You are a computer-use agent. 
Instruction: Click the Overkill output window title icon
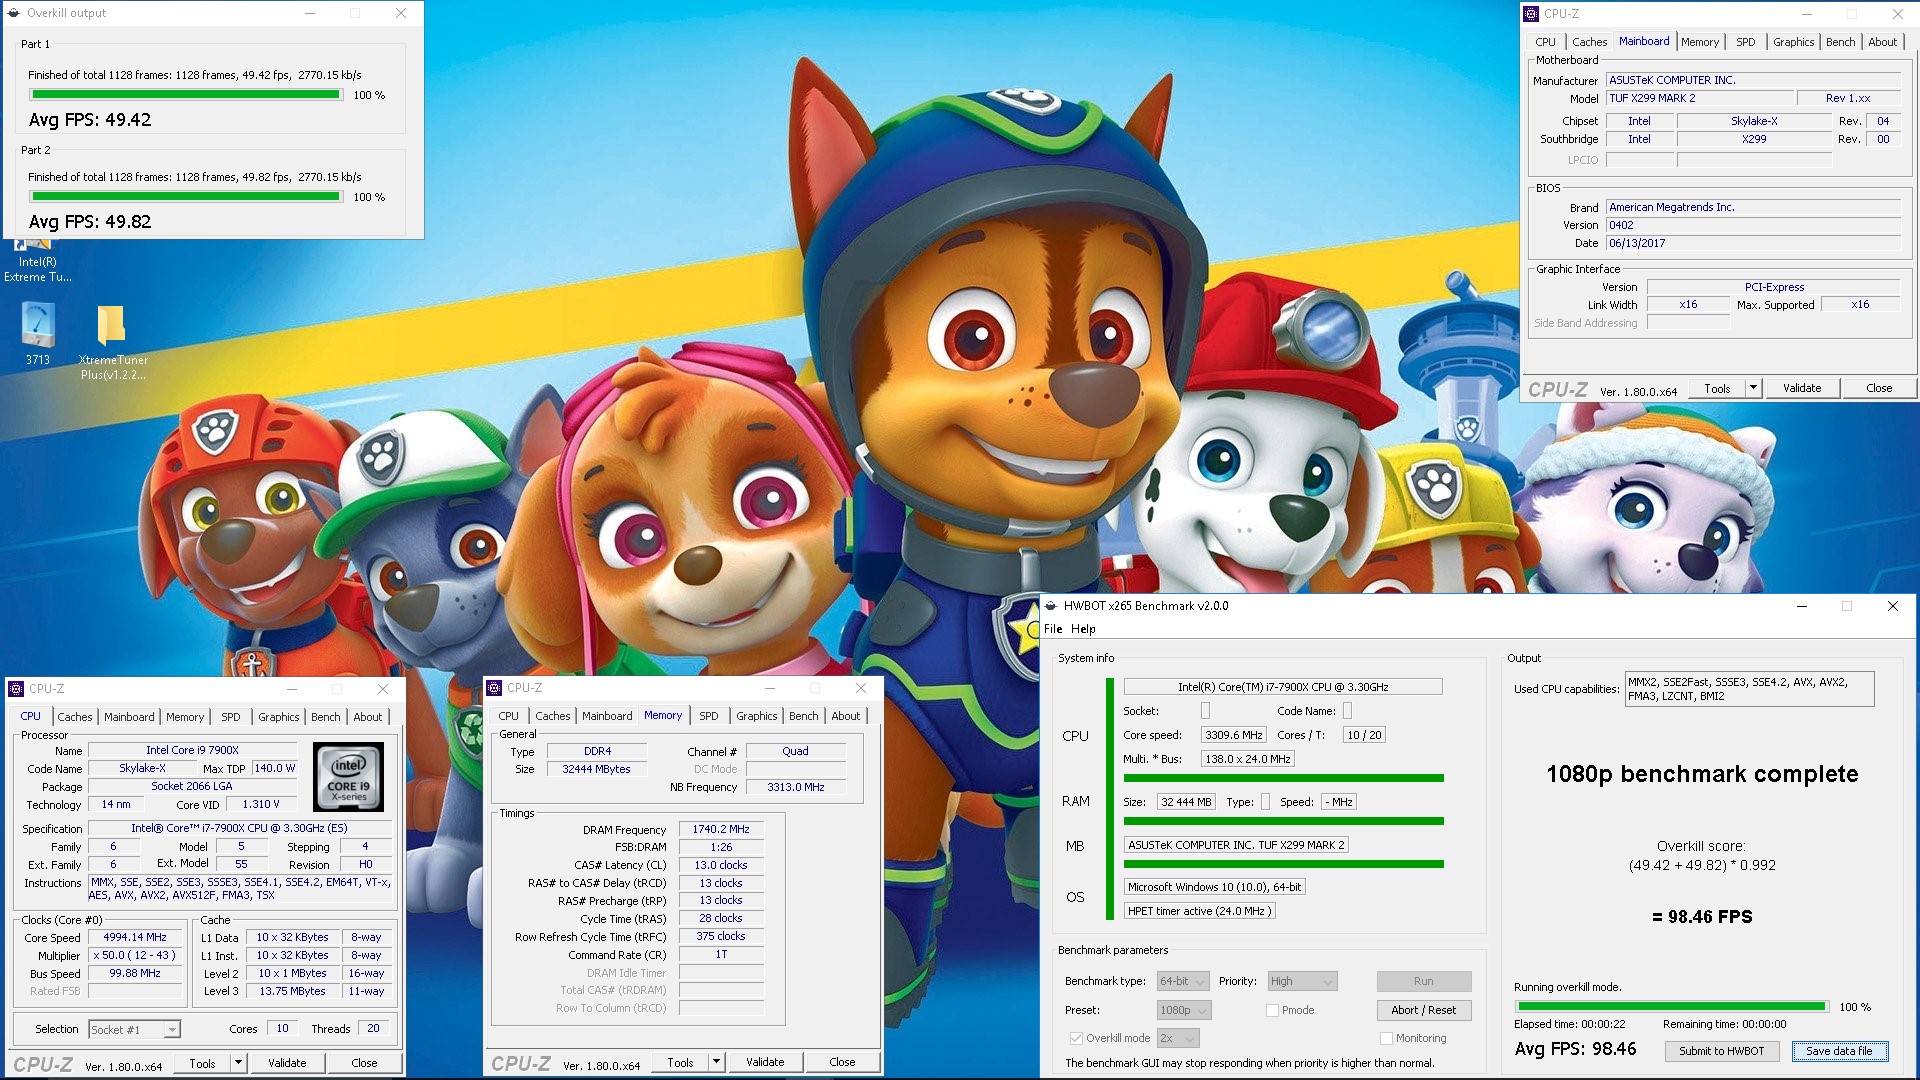pos(14,13)
